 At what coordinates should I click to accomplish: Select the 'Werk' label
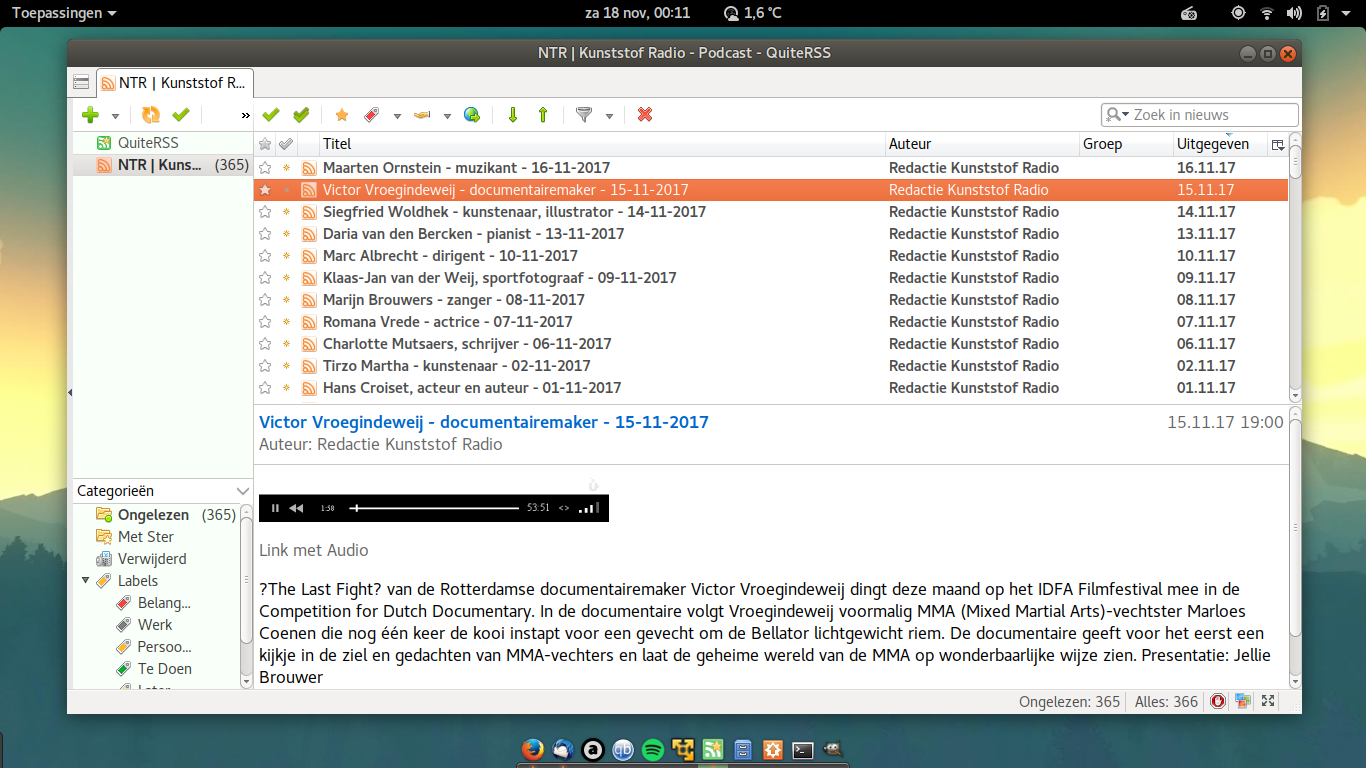155,625
